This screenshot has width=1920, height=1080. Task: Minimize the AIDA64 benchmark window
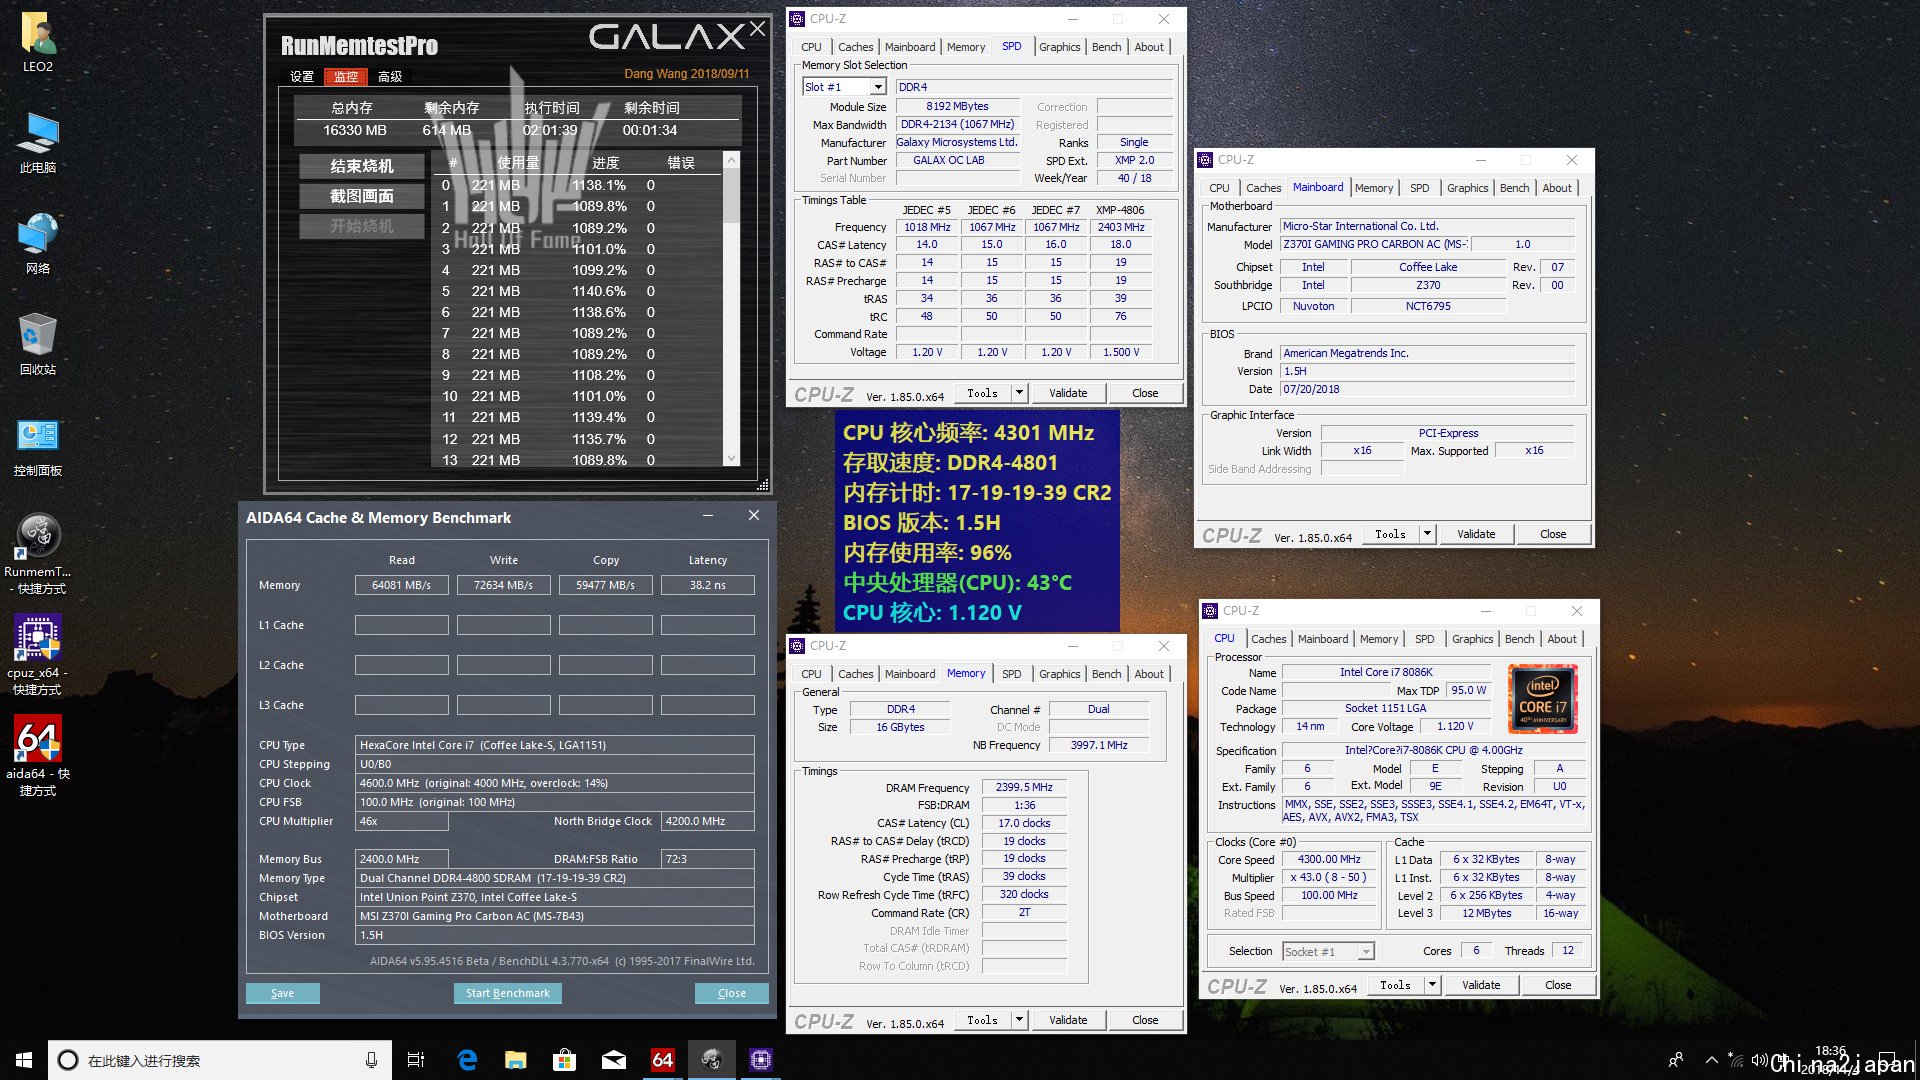point(708,516)
